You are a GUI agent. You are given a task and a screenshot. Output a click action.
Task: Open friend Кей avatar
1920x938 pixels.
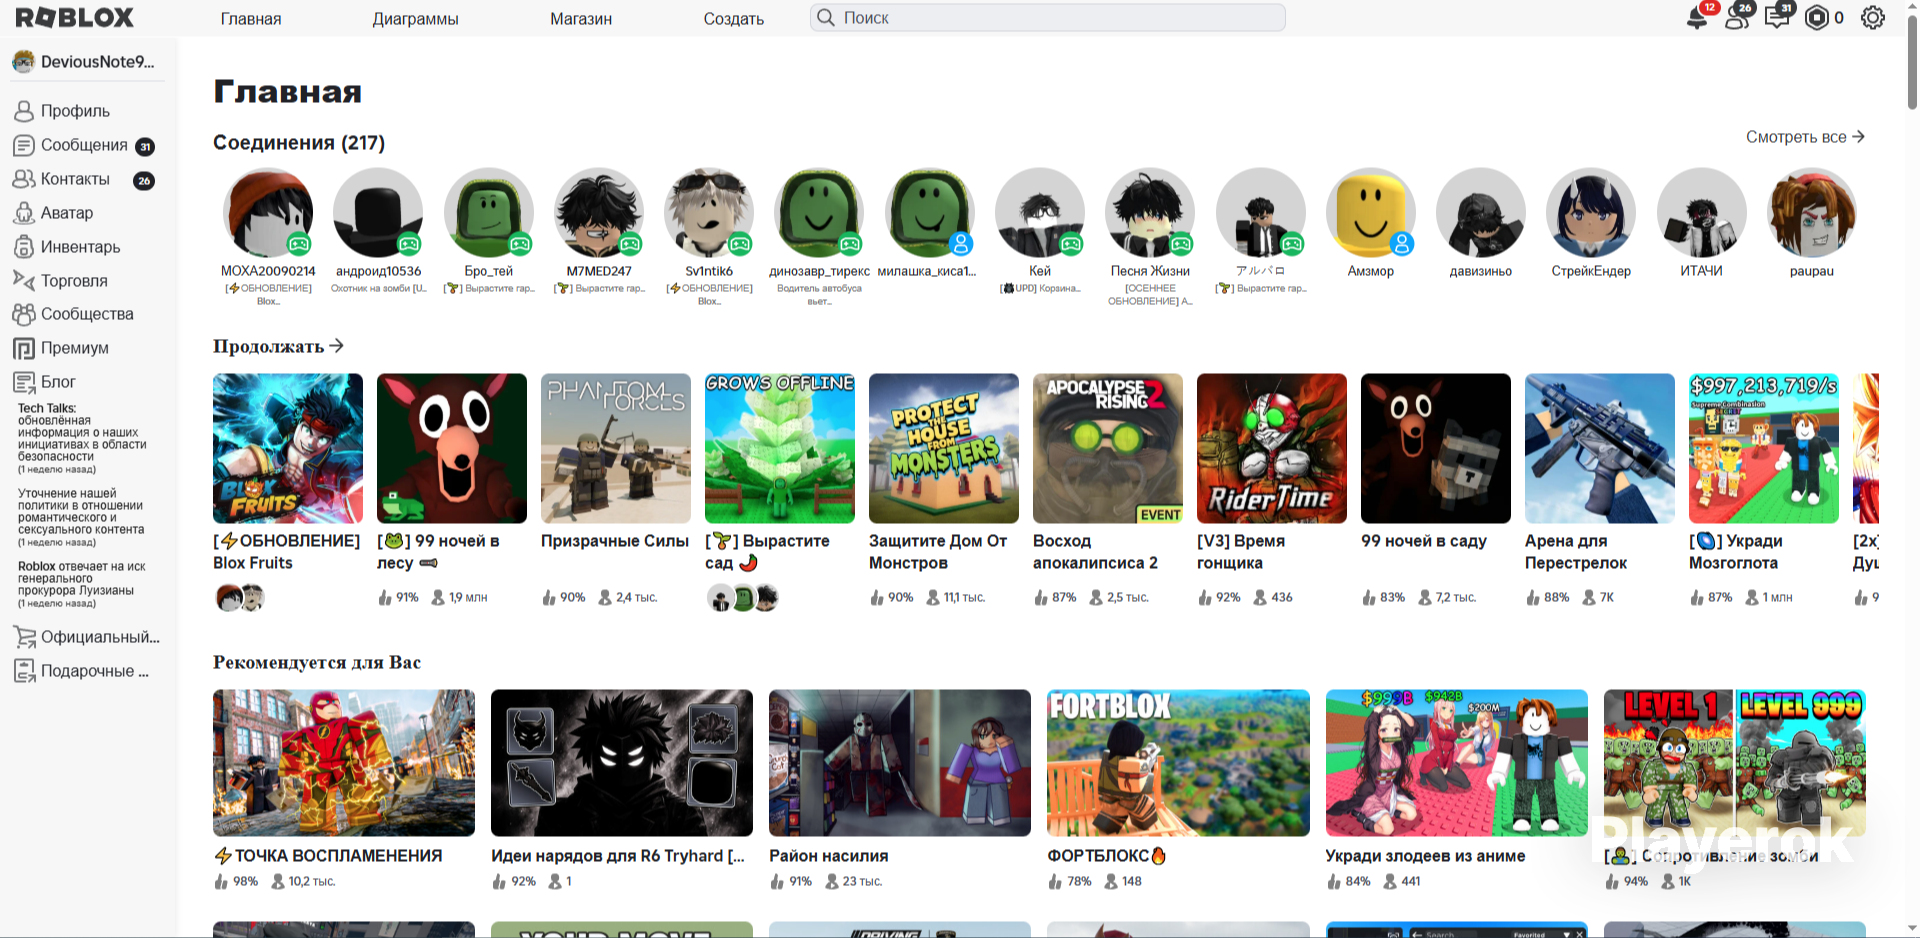(1040, 213)
